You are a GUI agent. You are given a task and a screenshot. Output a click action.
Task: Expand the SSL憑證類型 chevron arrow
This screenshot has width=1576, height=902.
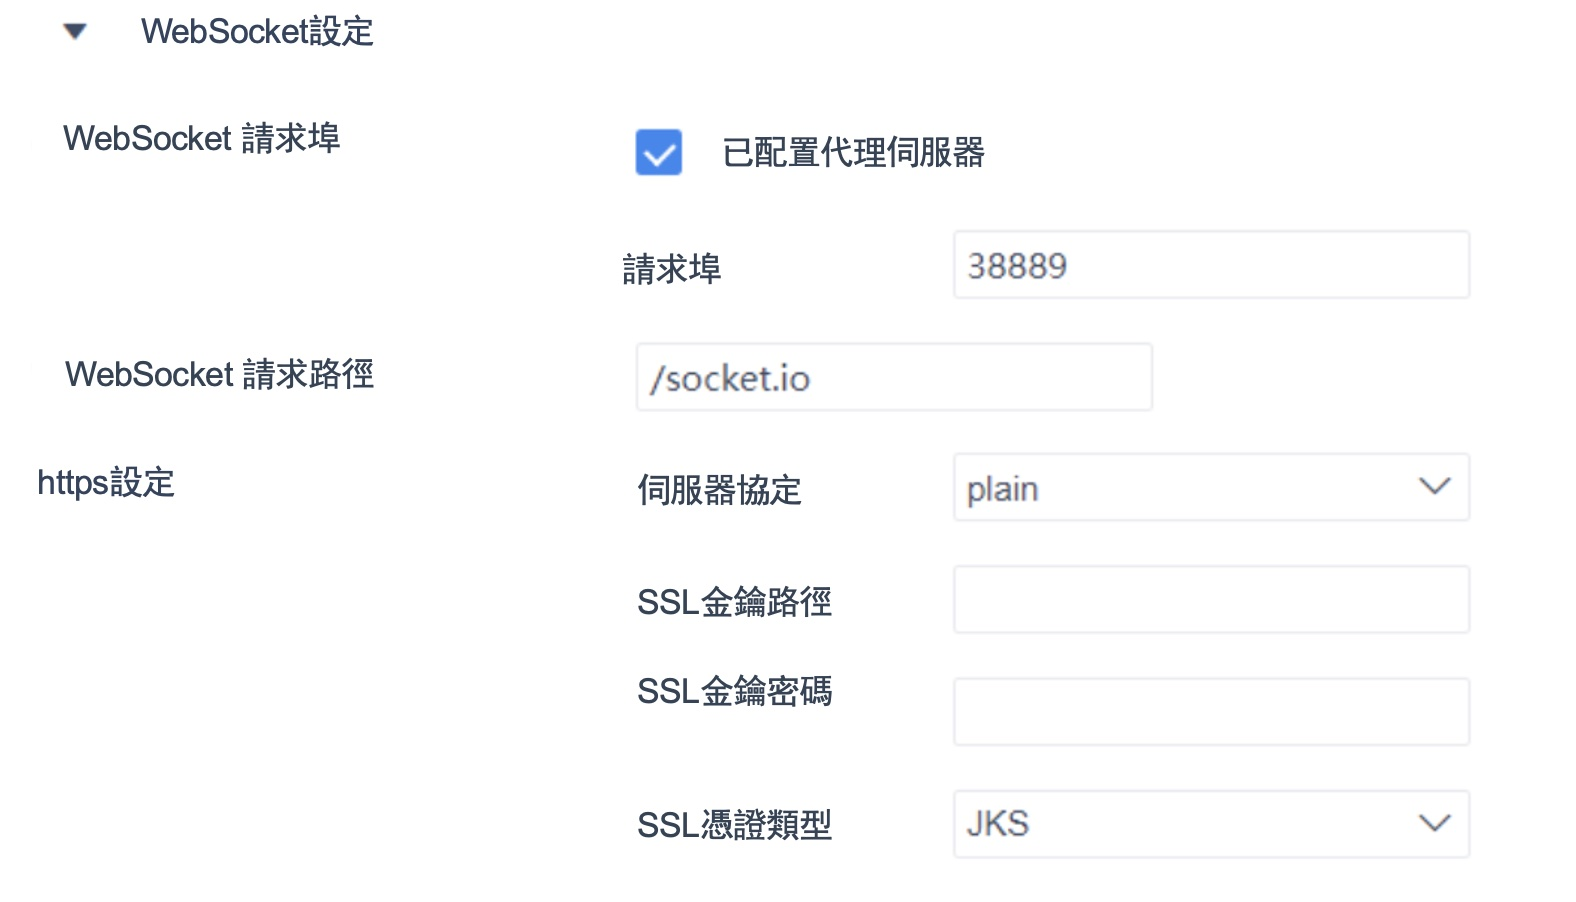[1434, 823]
